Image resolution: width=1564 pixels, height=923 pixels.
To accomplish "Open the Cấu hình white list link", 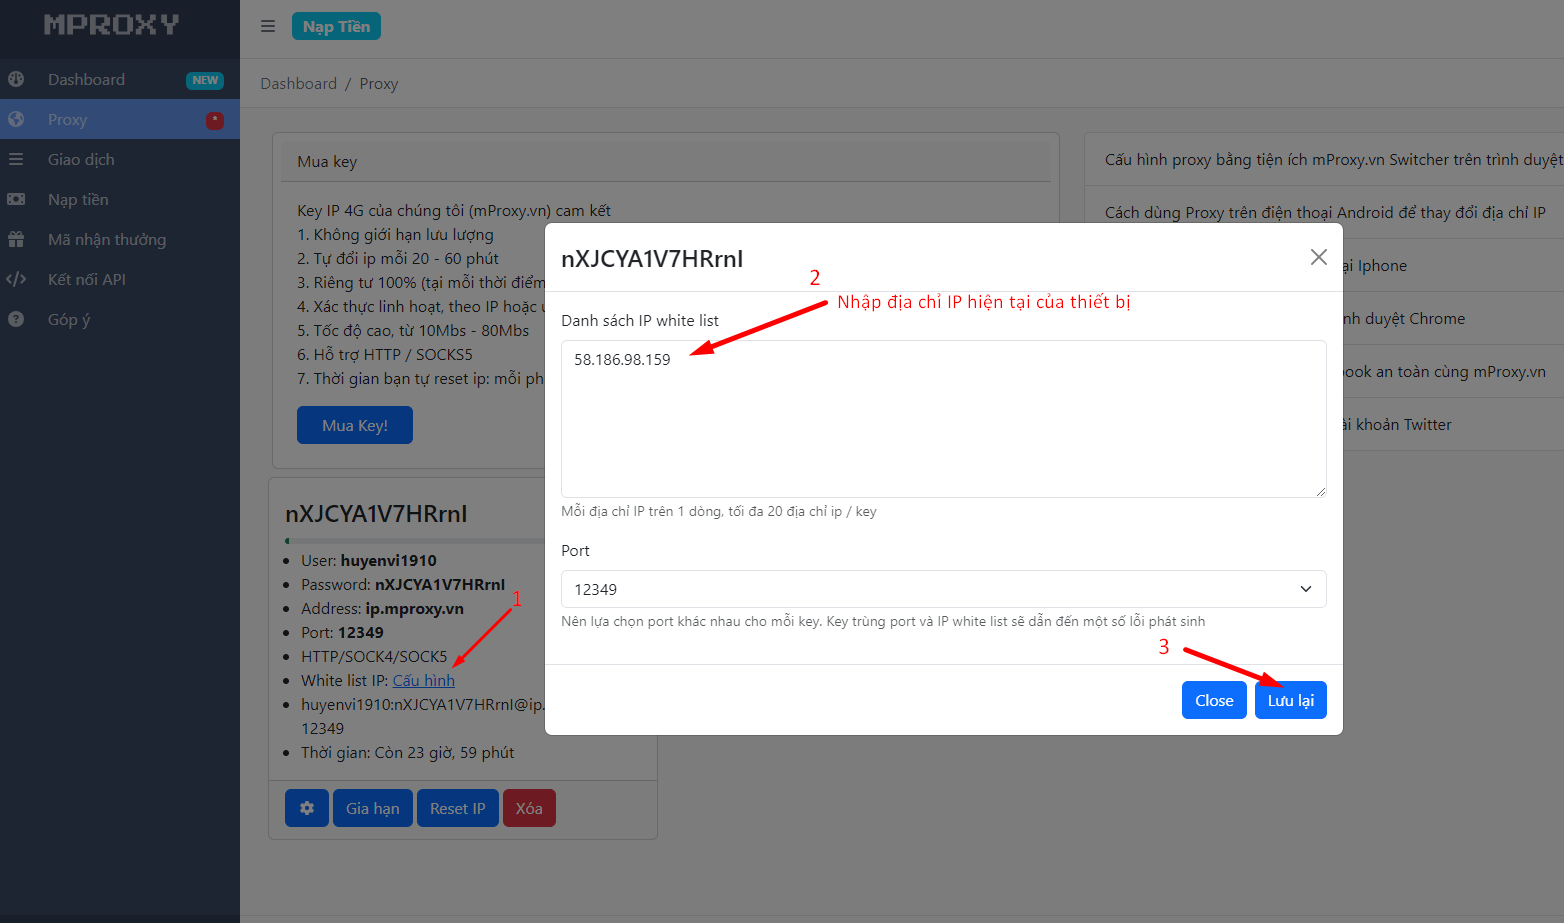I will (423, 680).
